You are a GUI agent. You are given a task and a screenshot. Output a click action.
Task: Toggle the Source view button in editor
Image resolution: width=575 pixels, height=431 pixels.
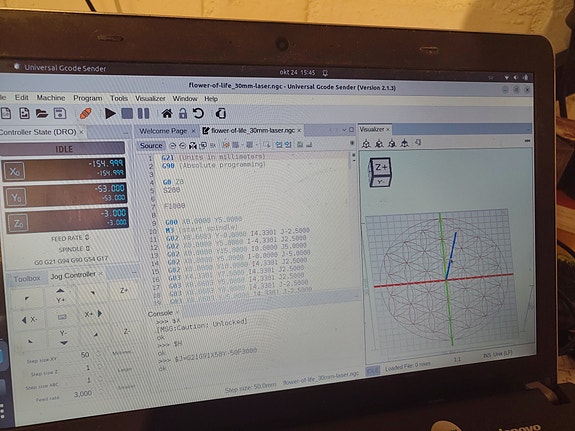pyautogui.click(x=151, y=146)
